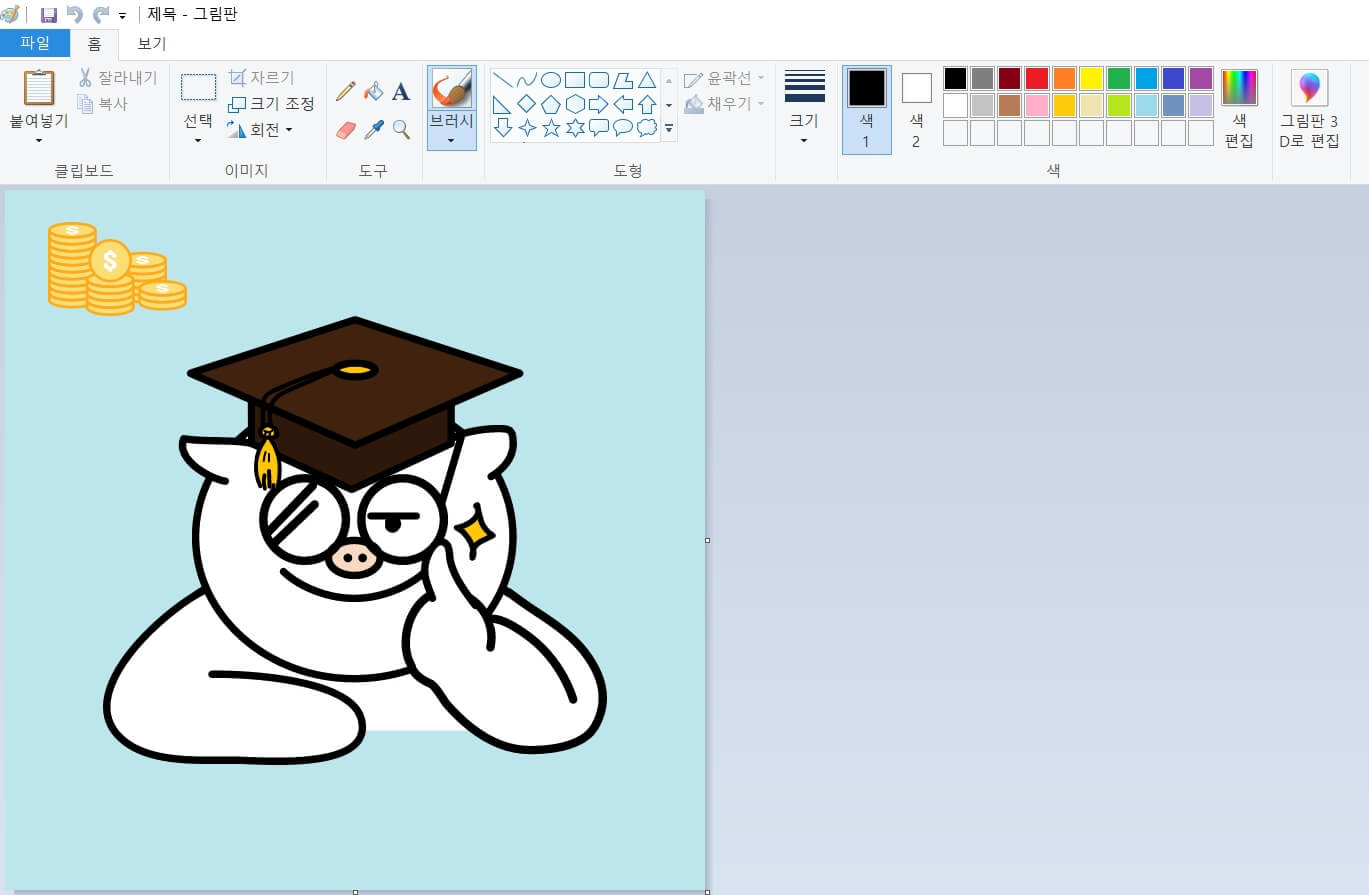Click 복사 (Copy) button
1369x895 pixels.
point(103,103)
